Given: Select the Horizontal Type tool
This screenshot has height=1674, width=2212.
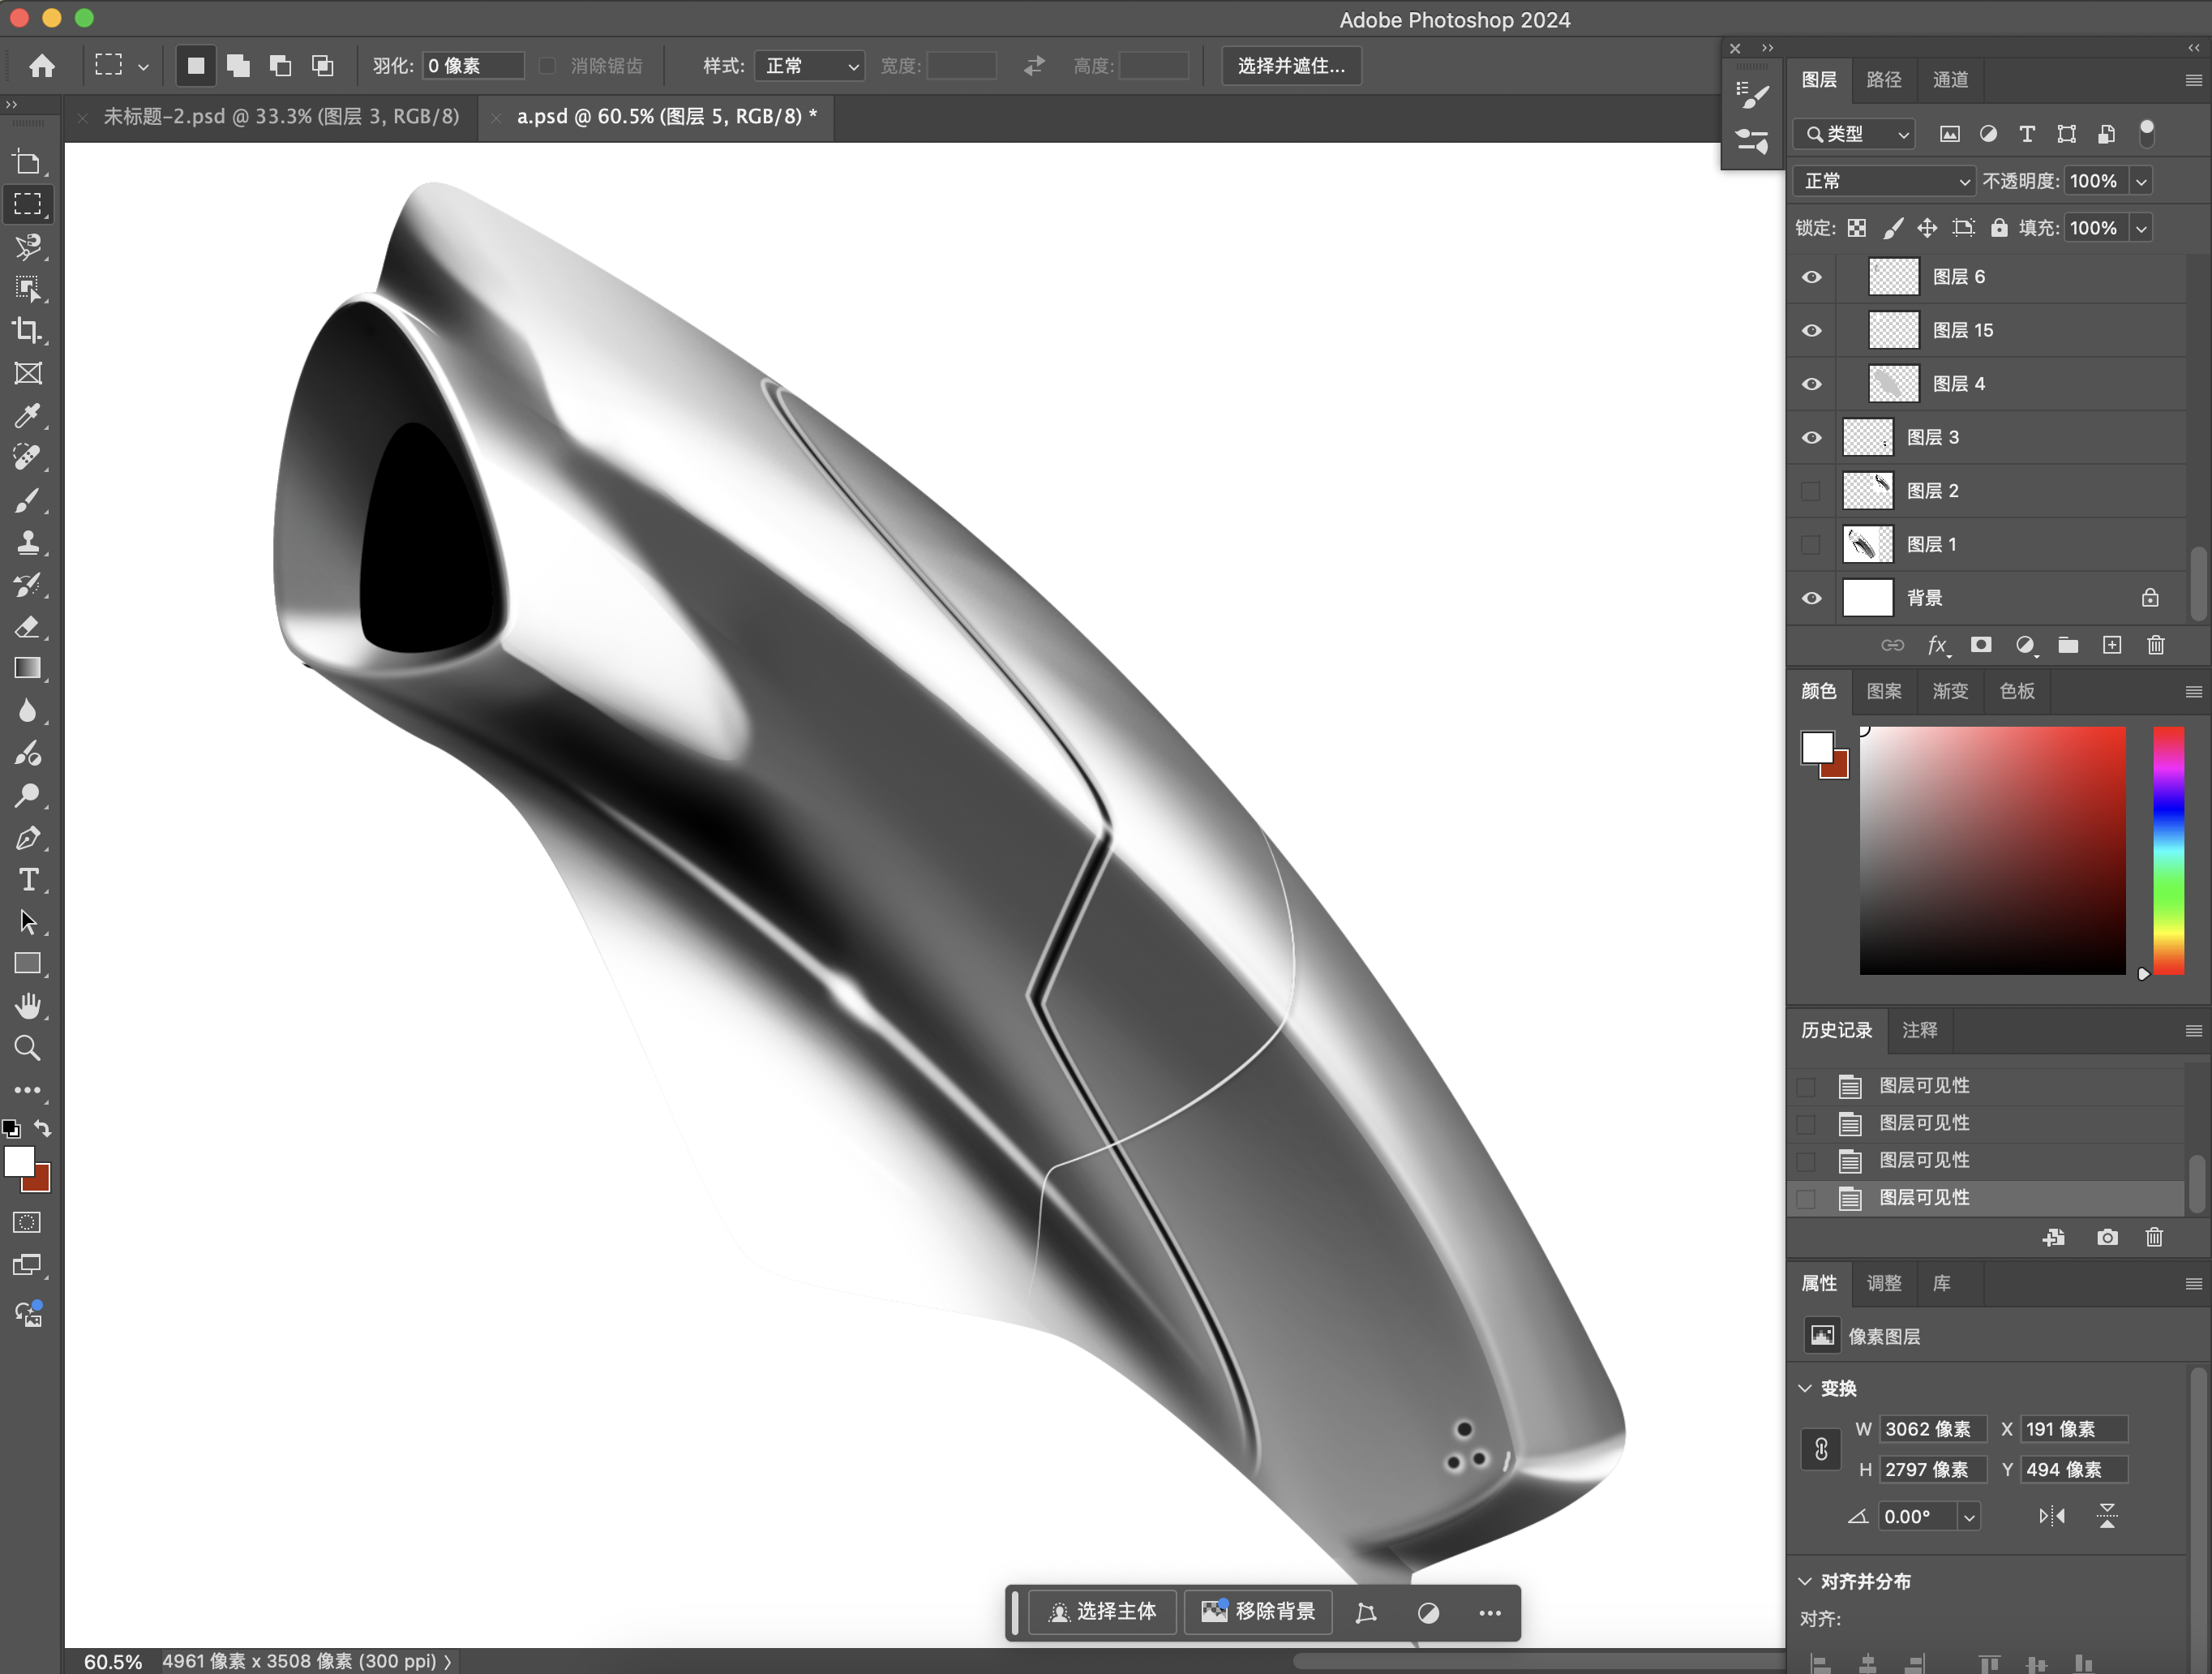Looking at the screenshot, I should 27,879.
